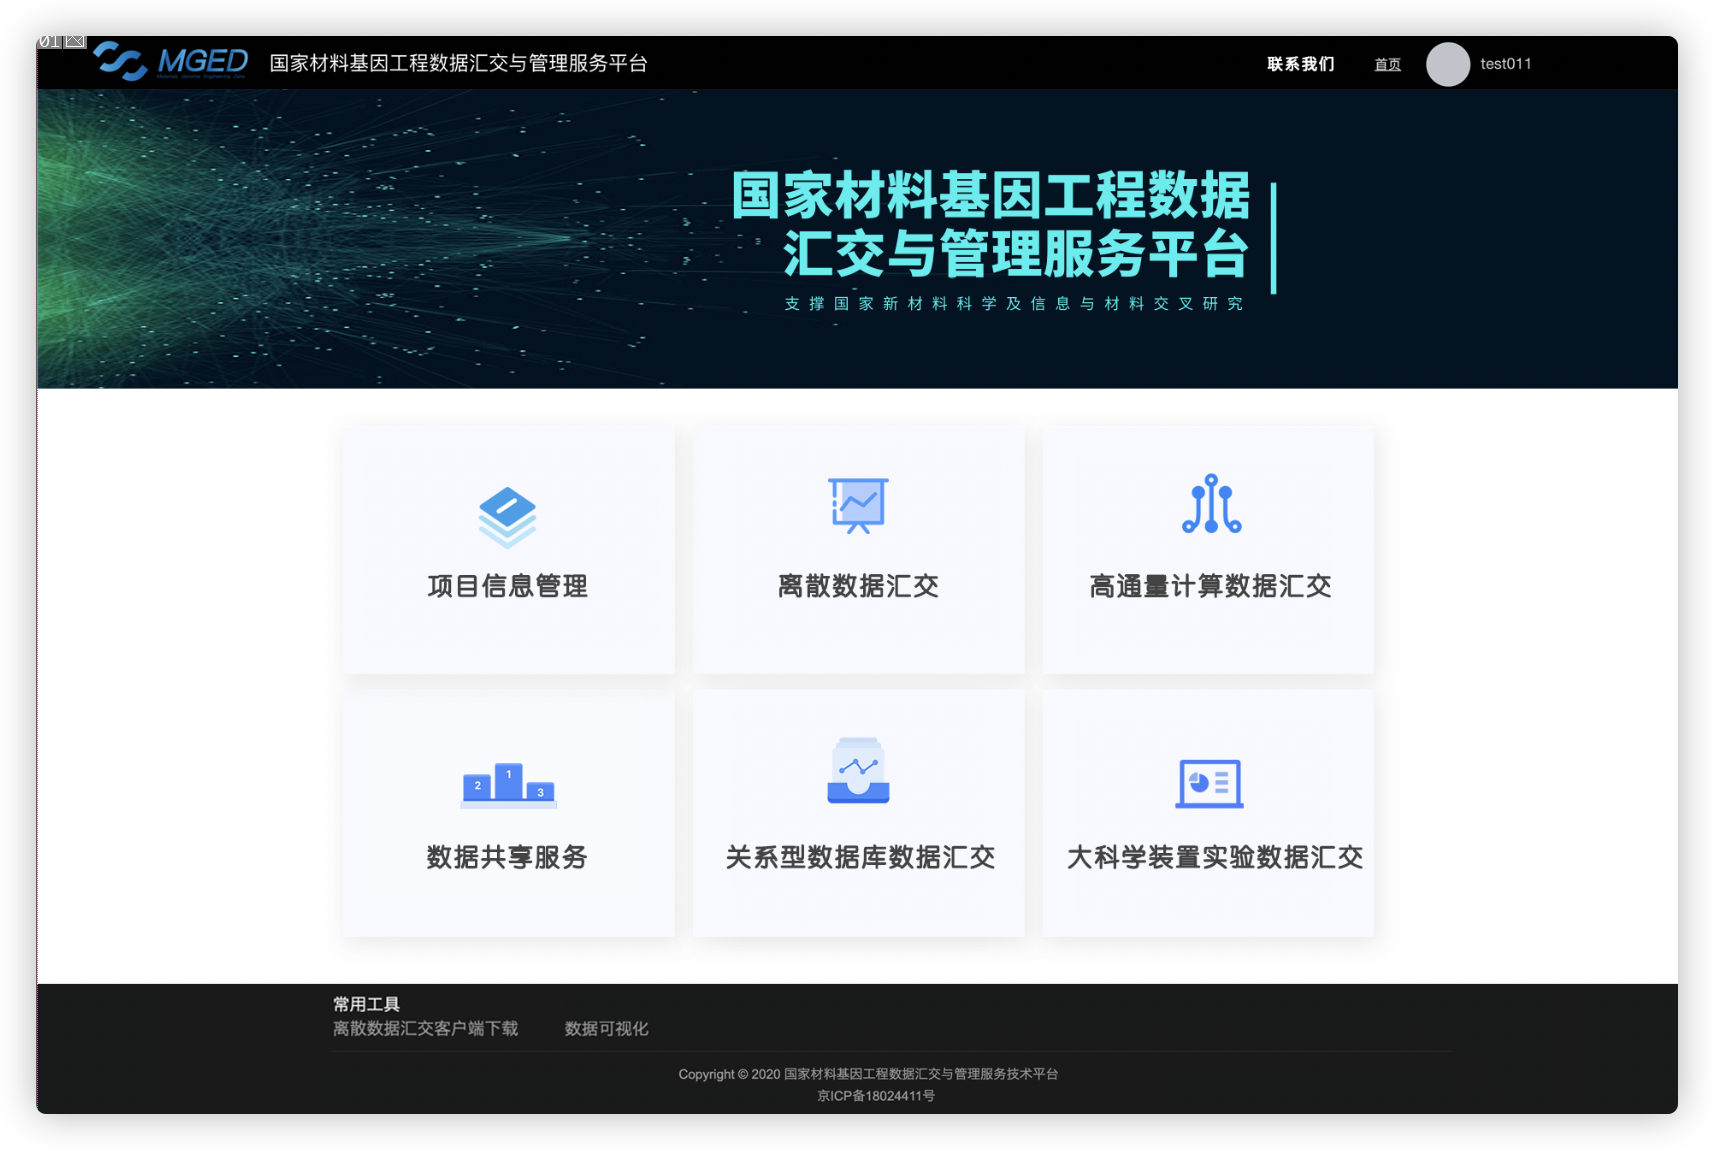Click the ranking podium icon for 数据共享服务
This screenshot has width=1714, height=1150.
coord(508,786)
